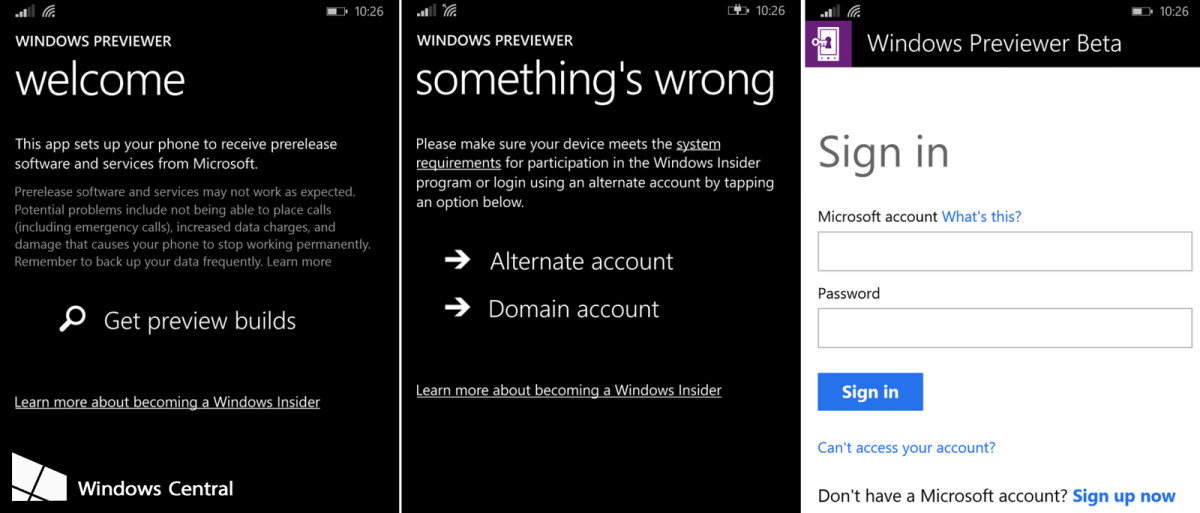Tap Wi-Fi icon on welcome screen status bar
Image resolution: width=1200 pixels, height=513 pixels.
(48, 11)
